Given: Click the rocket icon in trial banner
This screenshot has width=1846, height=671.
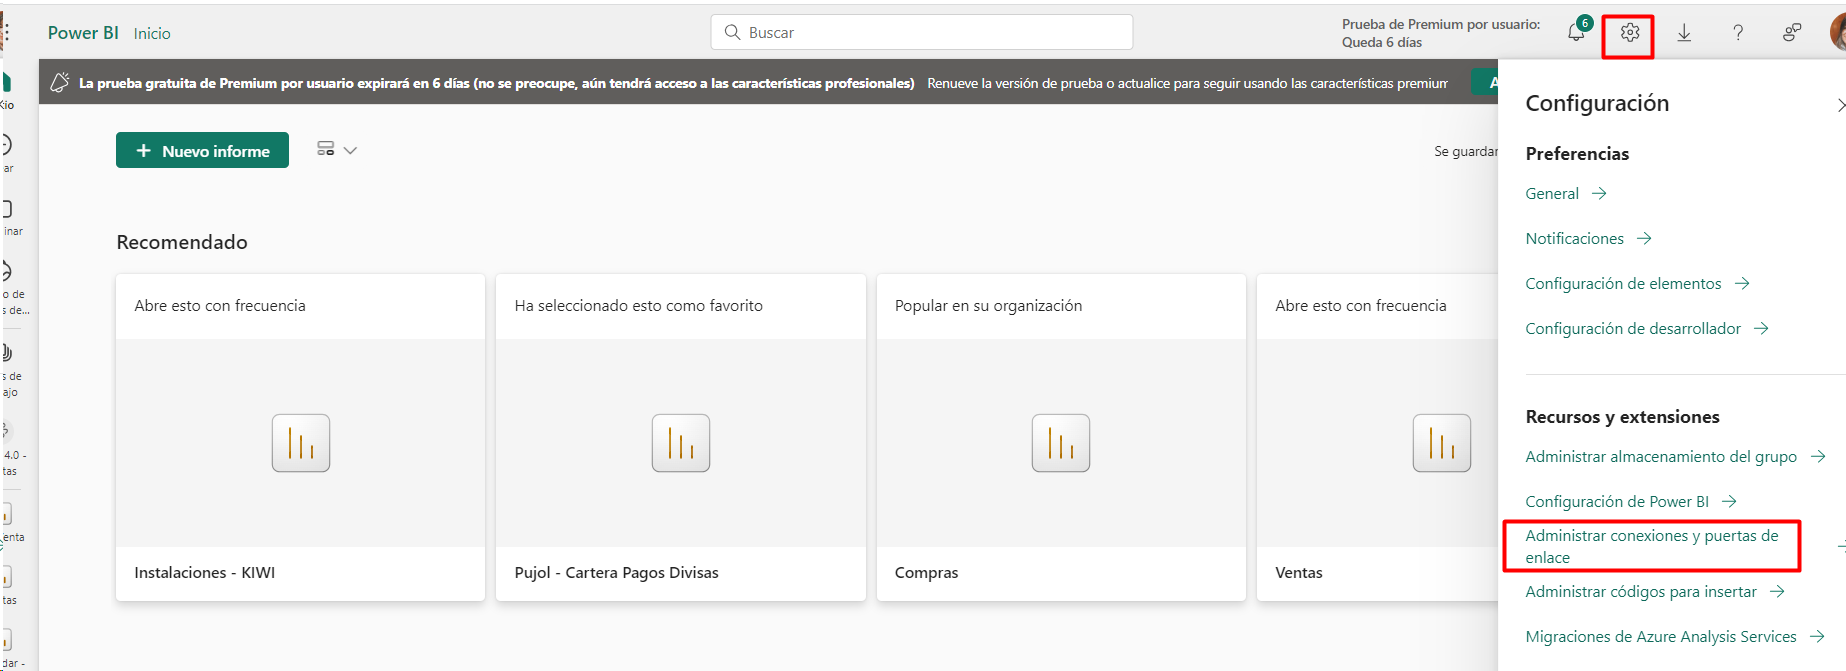Looking at the screenshot, I should click(60, 82).
